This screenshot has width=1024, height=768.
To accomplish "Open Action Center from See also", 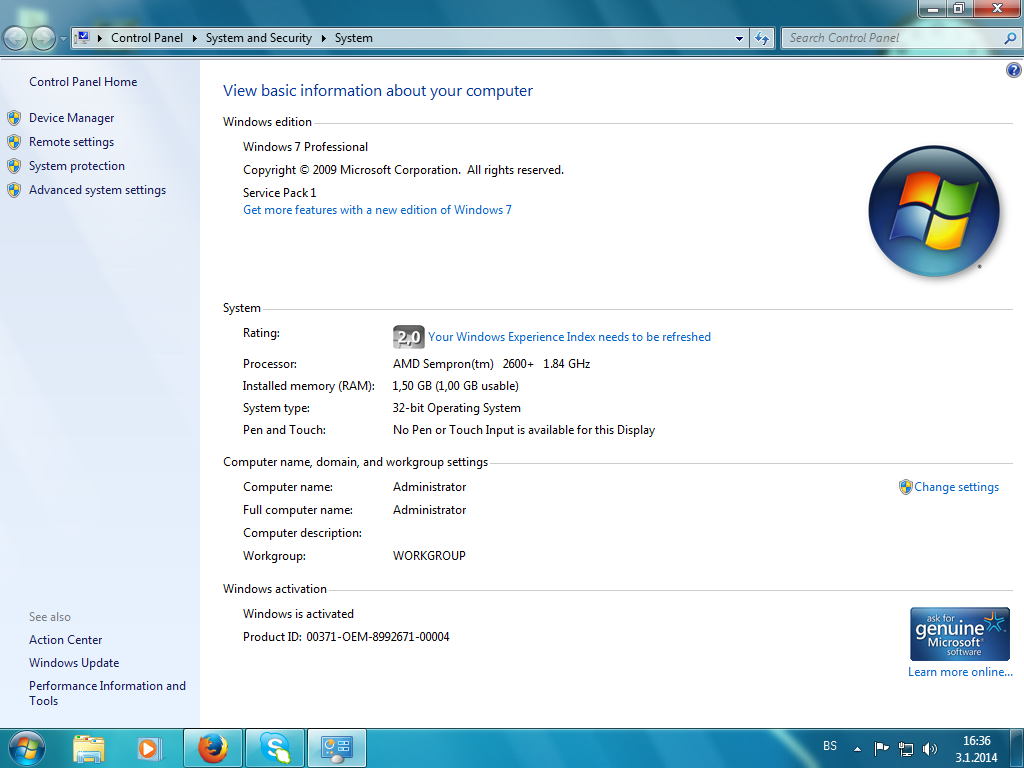I will 65,640.
